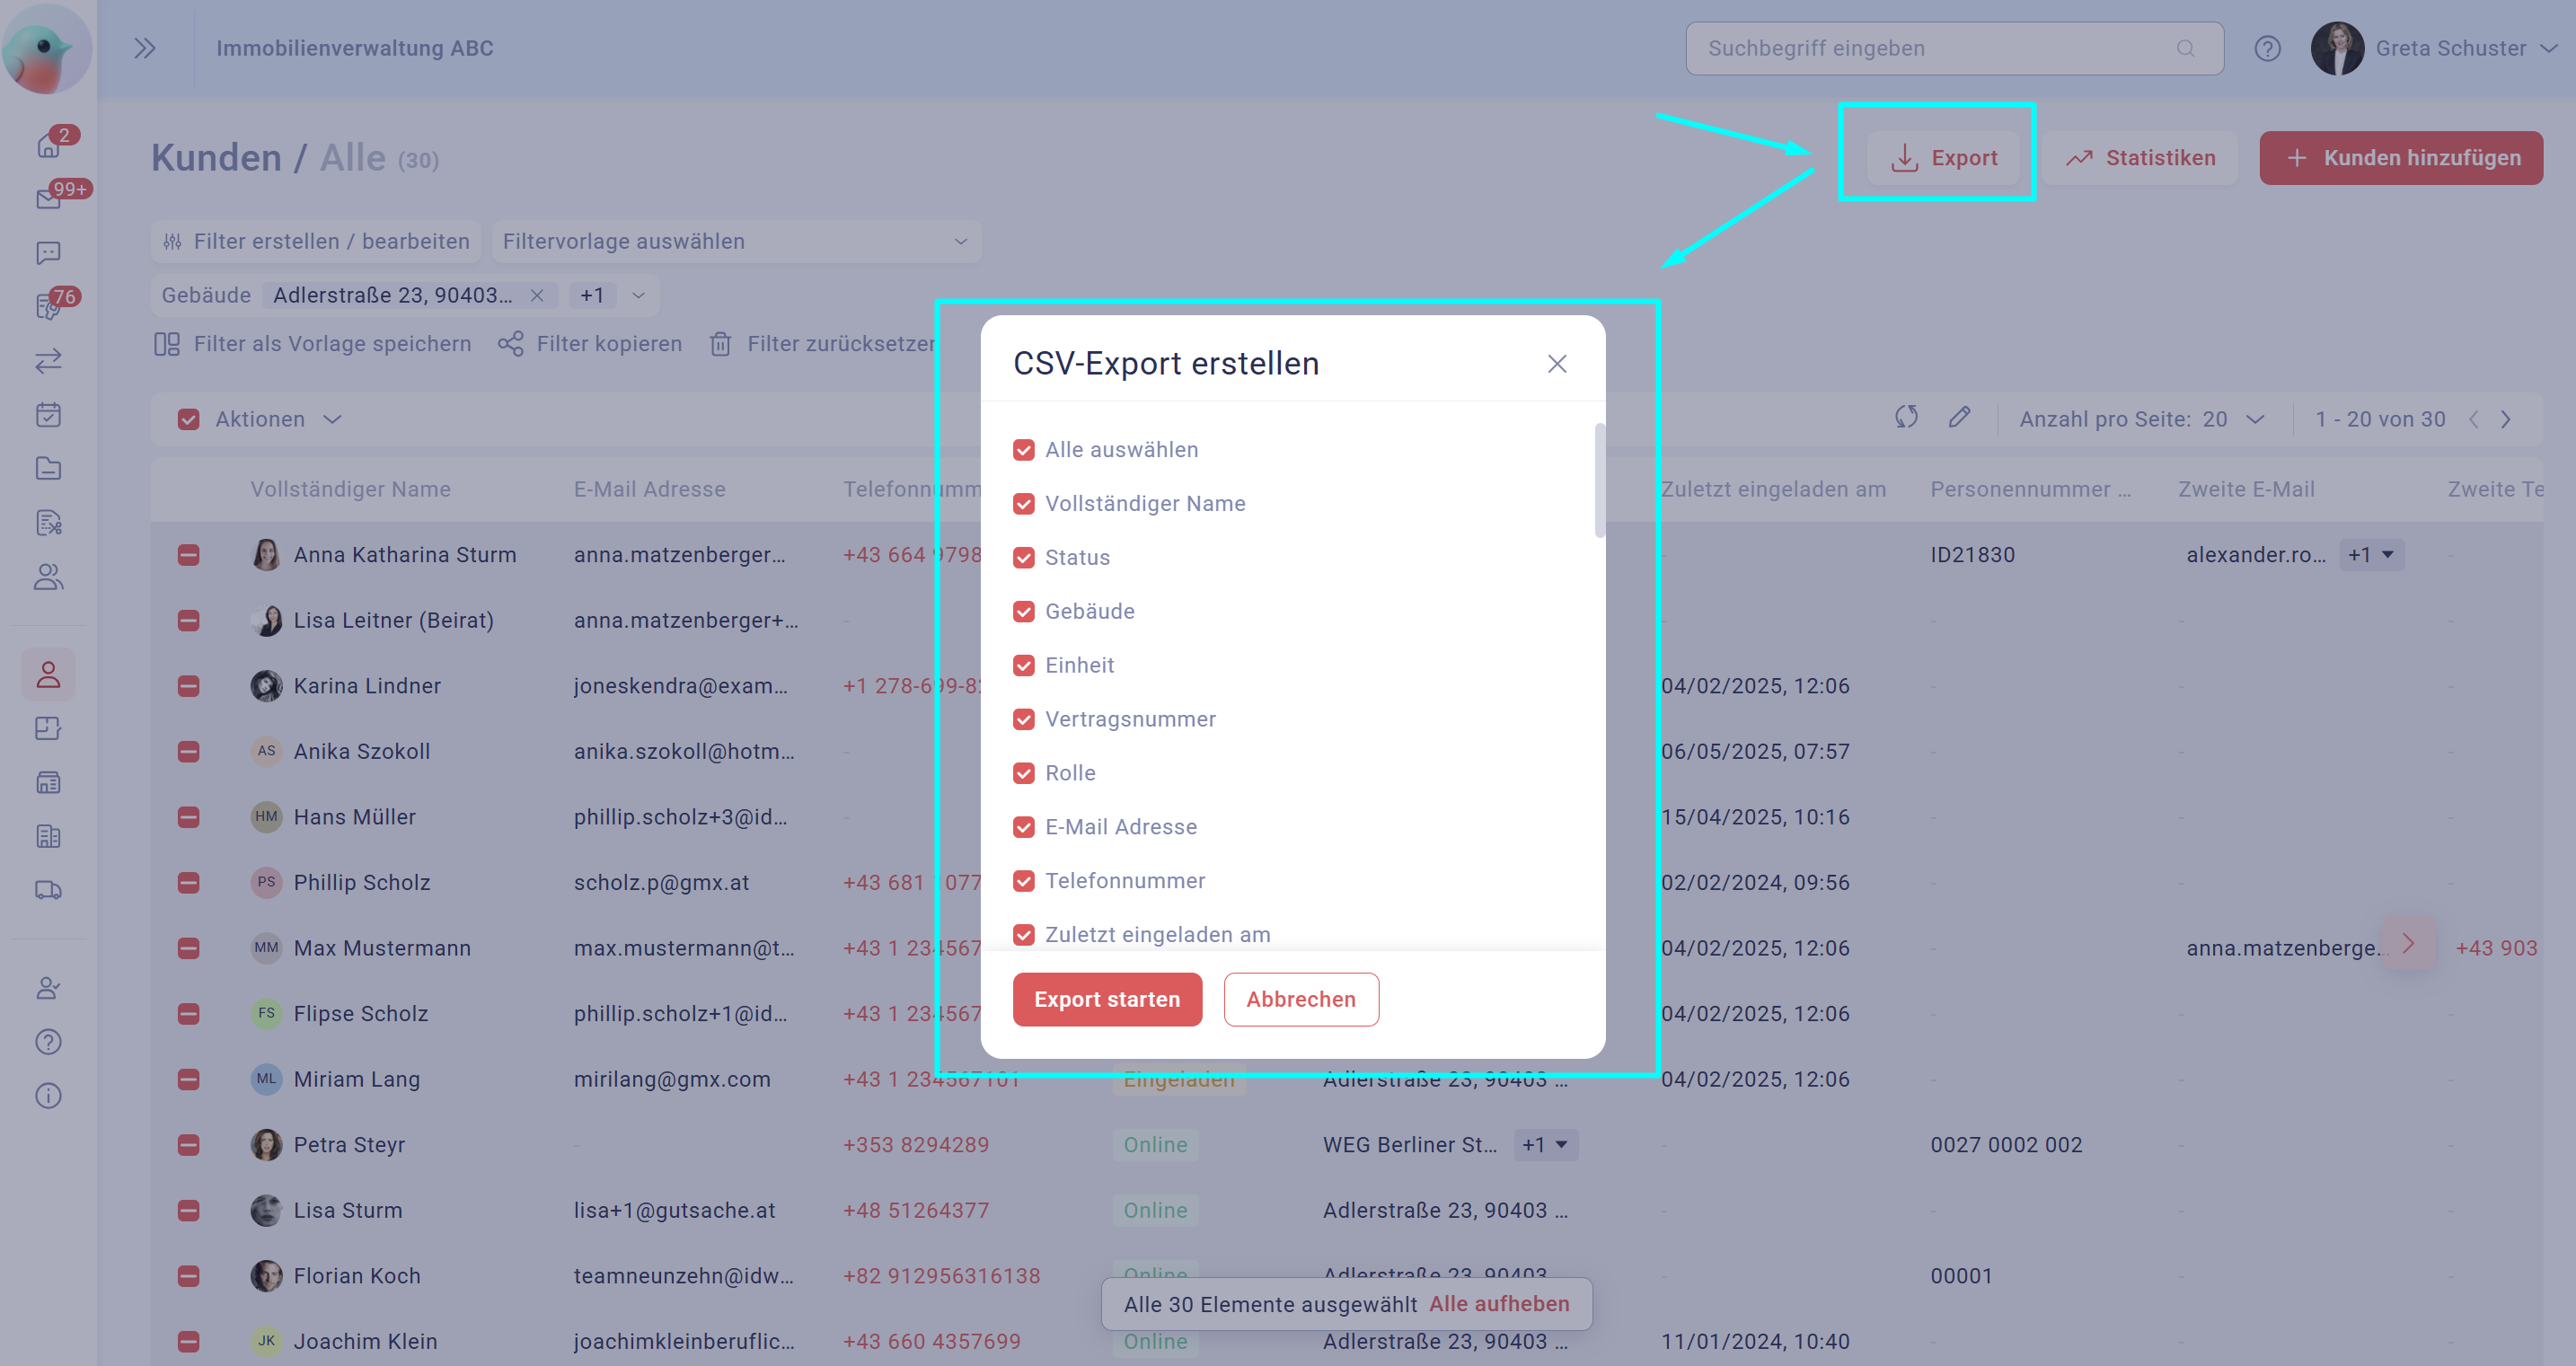Viewport: 2576px width, 1366px height.
Task: Click Filter erstellen / bearbeiten
Action: tap(316, 241)
